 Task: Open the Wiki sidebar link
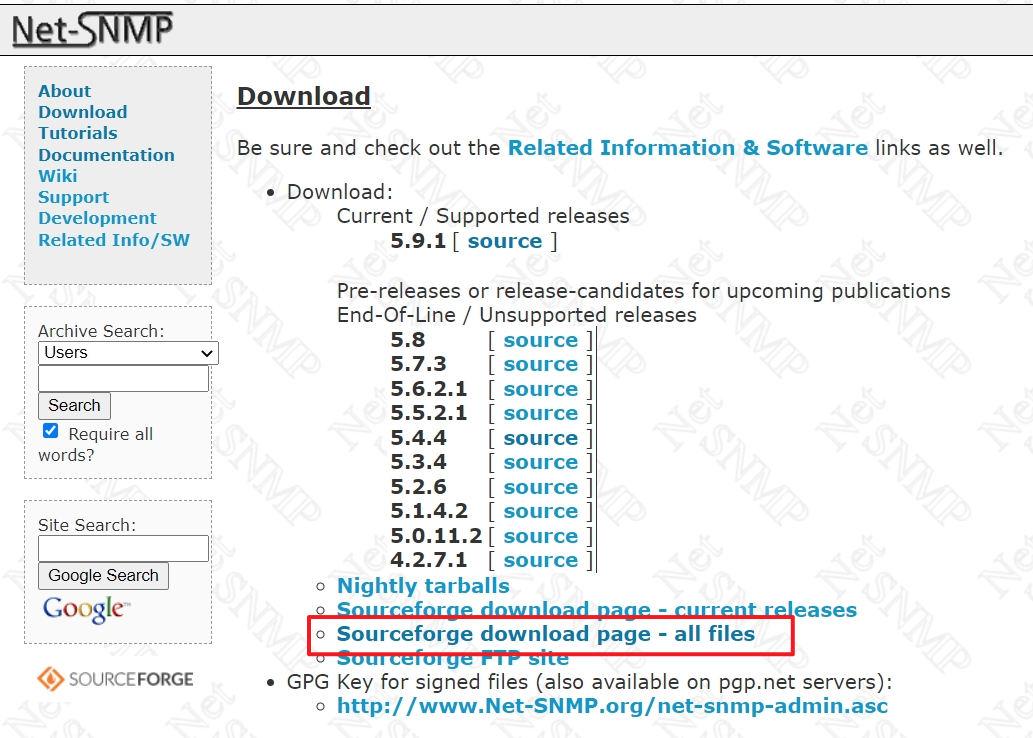58,176
